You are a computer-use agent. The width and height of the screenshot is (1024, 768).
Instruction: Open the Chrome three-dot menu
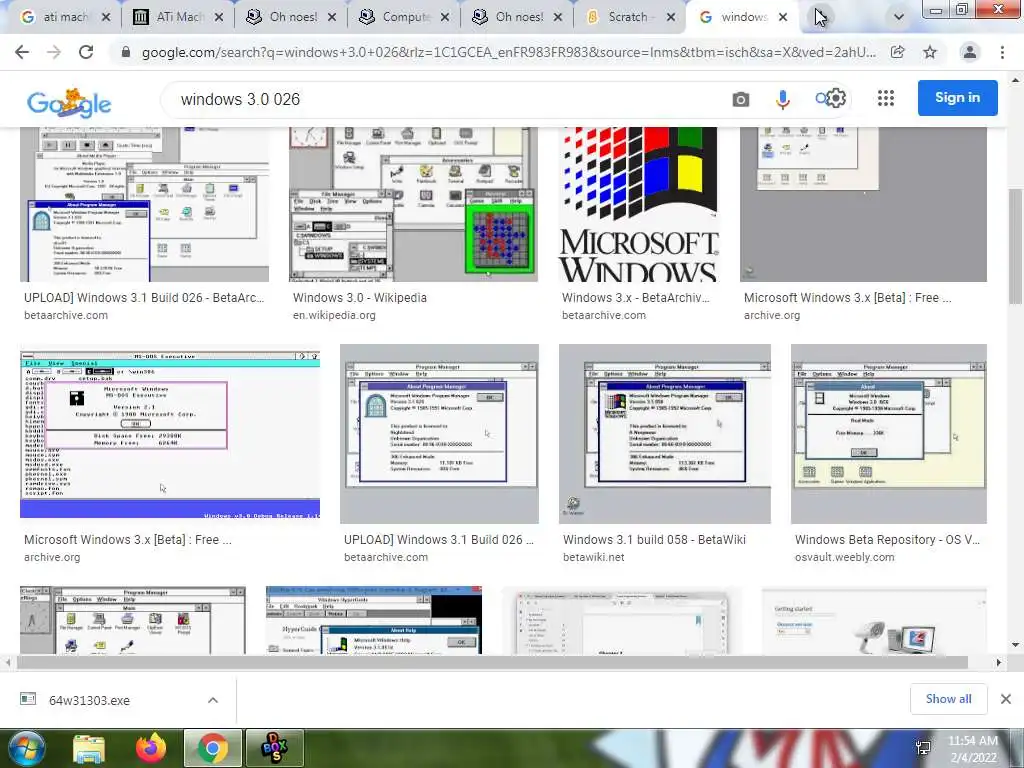1002,52
